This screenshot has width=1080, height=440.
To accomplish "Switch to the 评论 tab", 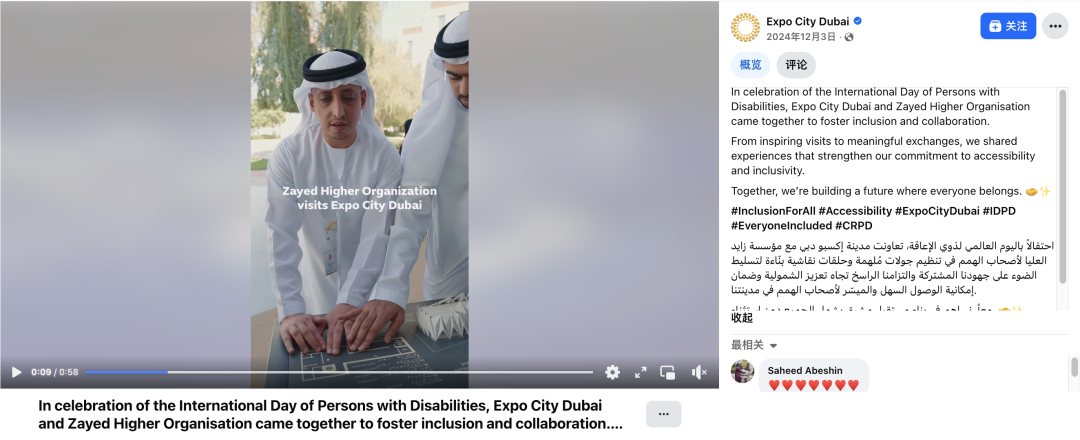I will pos(796,65).
